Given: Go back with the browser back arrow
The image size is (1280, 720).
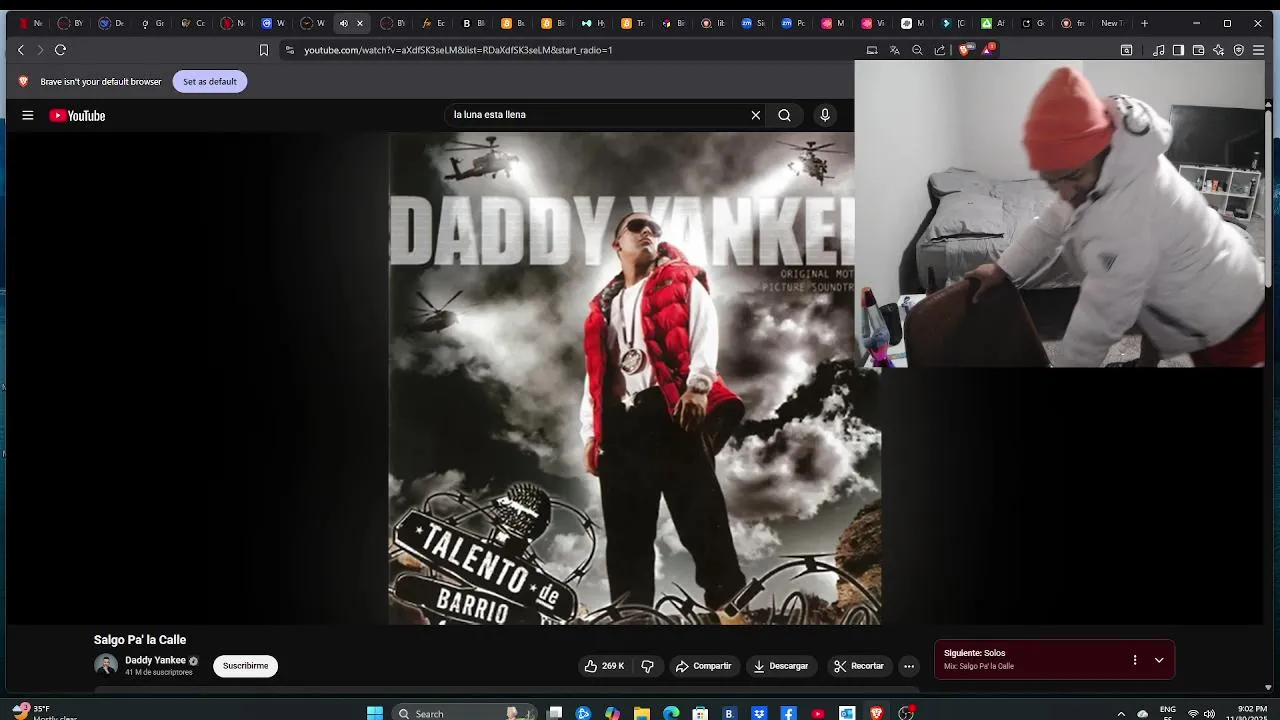Looking at the screenshot, I should (x=21, y=50).
